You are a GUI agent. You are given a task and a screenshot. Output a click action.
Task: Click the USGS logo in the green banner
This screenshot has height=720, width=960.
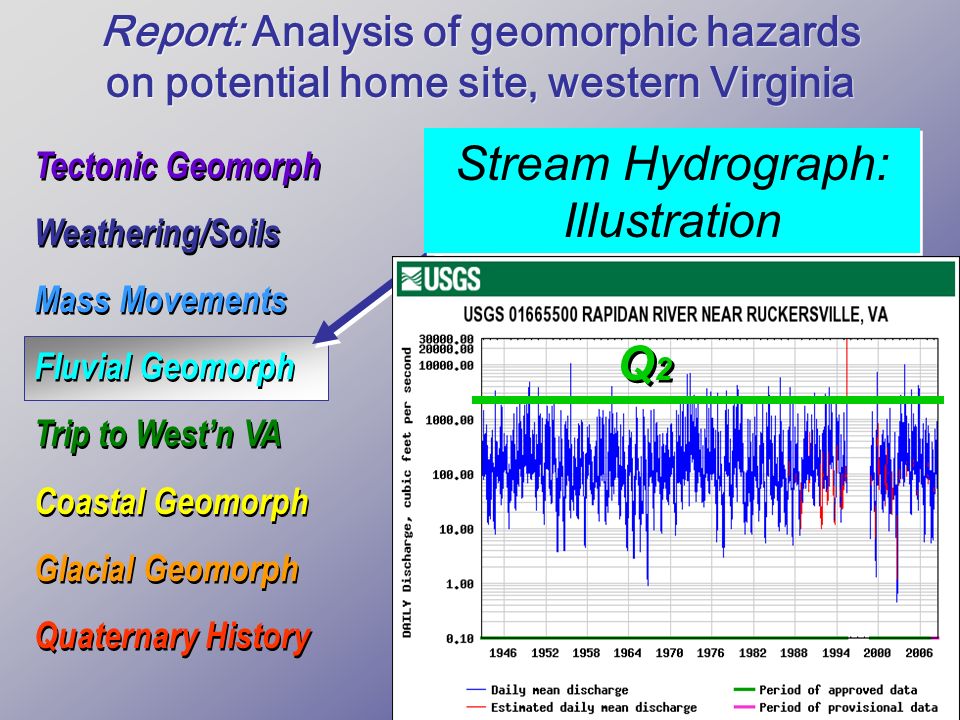click(440, 279)
